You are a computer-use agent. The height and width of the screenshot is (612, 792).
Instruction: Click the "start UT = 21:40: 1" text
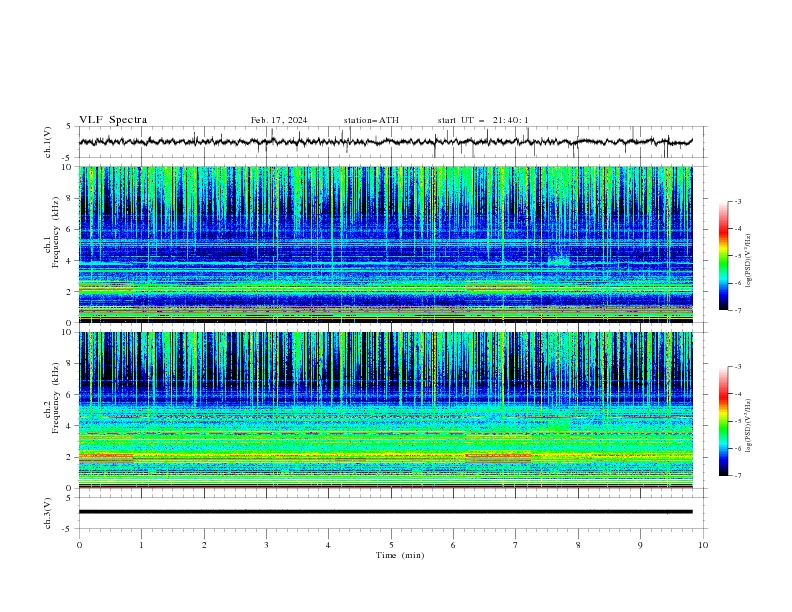coord(483,120)
